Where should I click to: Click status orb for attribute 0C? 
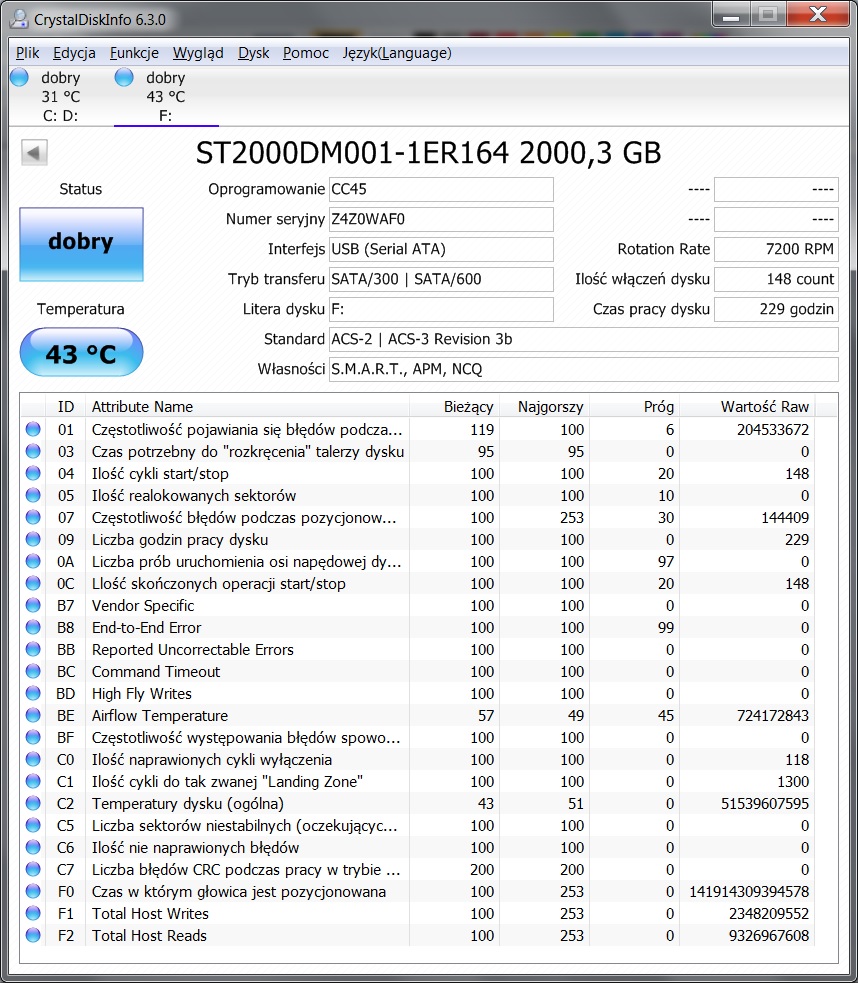click(33, 583)
